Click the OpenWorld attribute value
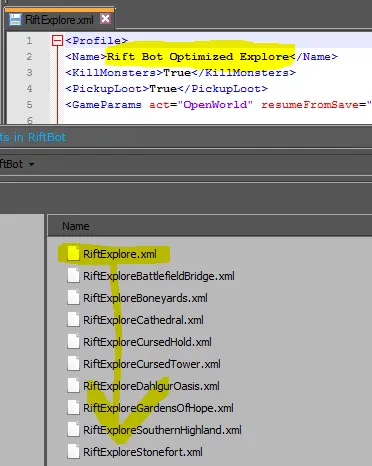372x466 pixels. click(215, 105)
